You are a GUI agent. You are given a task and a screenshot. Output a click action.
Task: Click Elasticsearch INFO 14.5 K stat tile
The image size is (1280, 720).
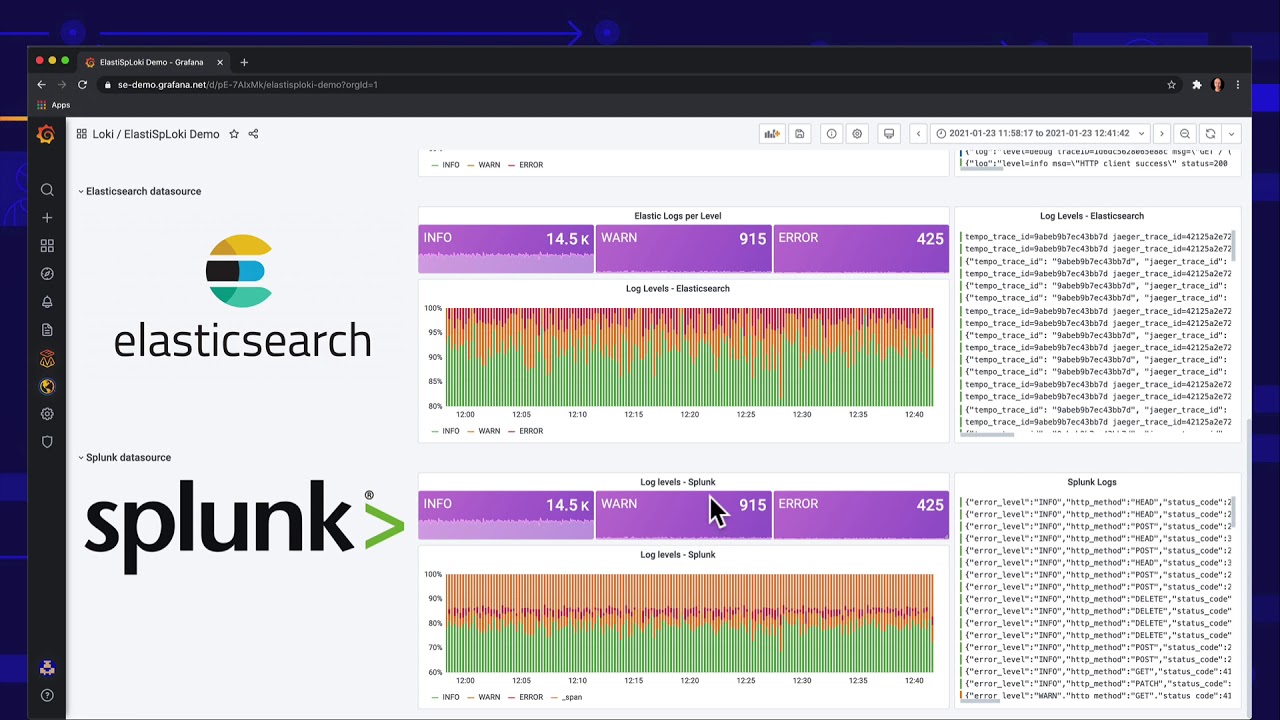[506, 249]
